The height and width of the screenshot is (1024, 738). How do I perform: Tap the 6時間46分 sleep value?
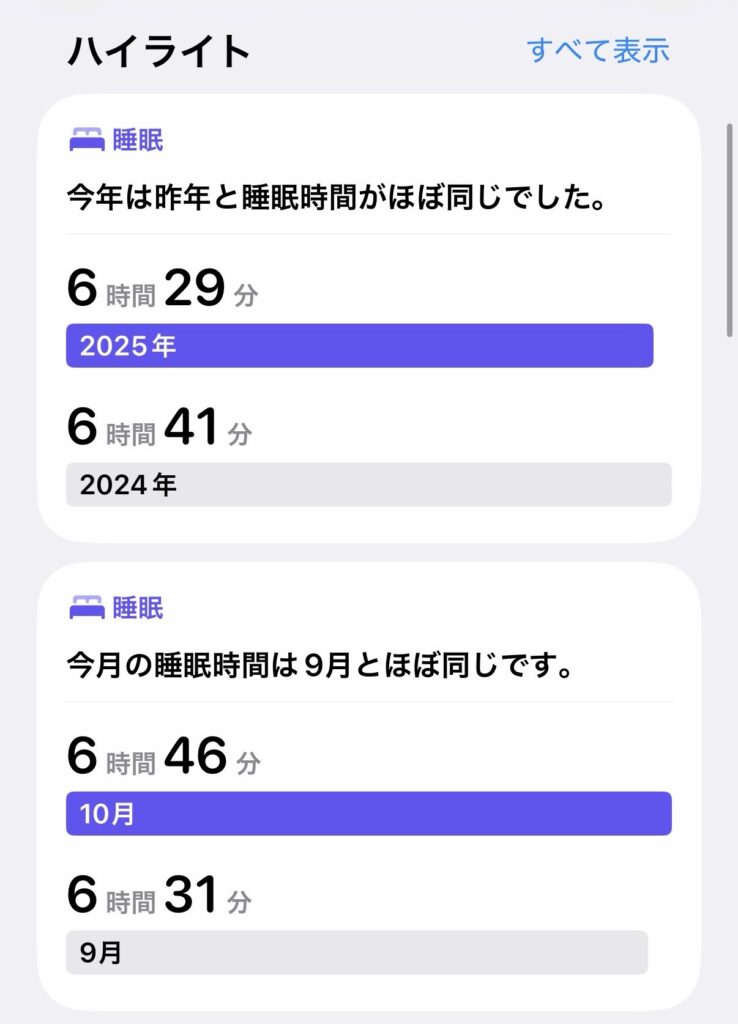pos(163,758)
